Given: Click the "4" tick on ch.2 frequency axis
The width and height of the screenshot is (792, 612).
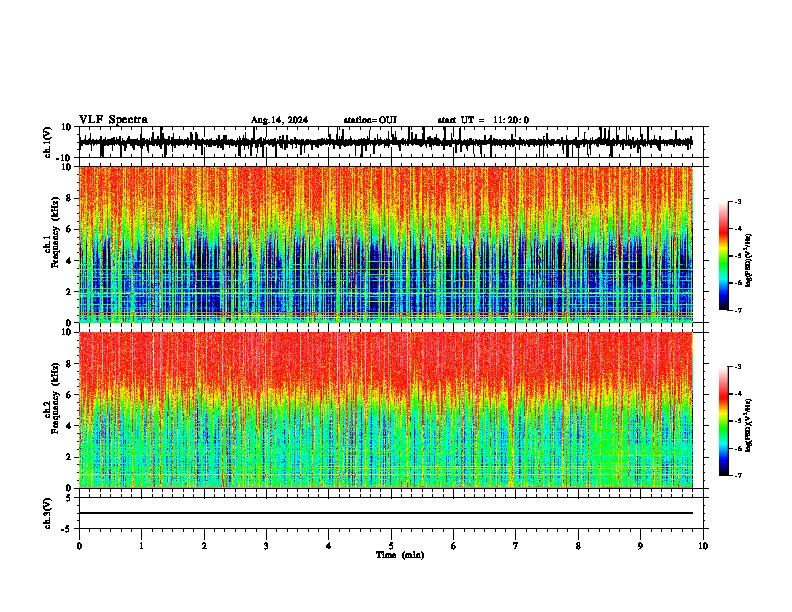Looking at the screenshot, I should pos(69,426).
